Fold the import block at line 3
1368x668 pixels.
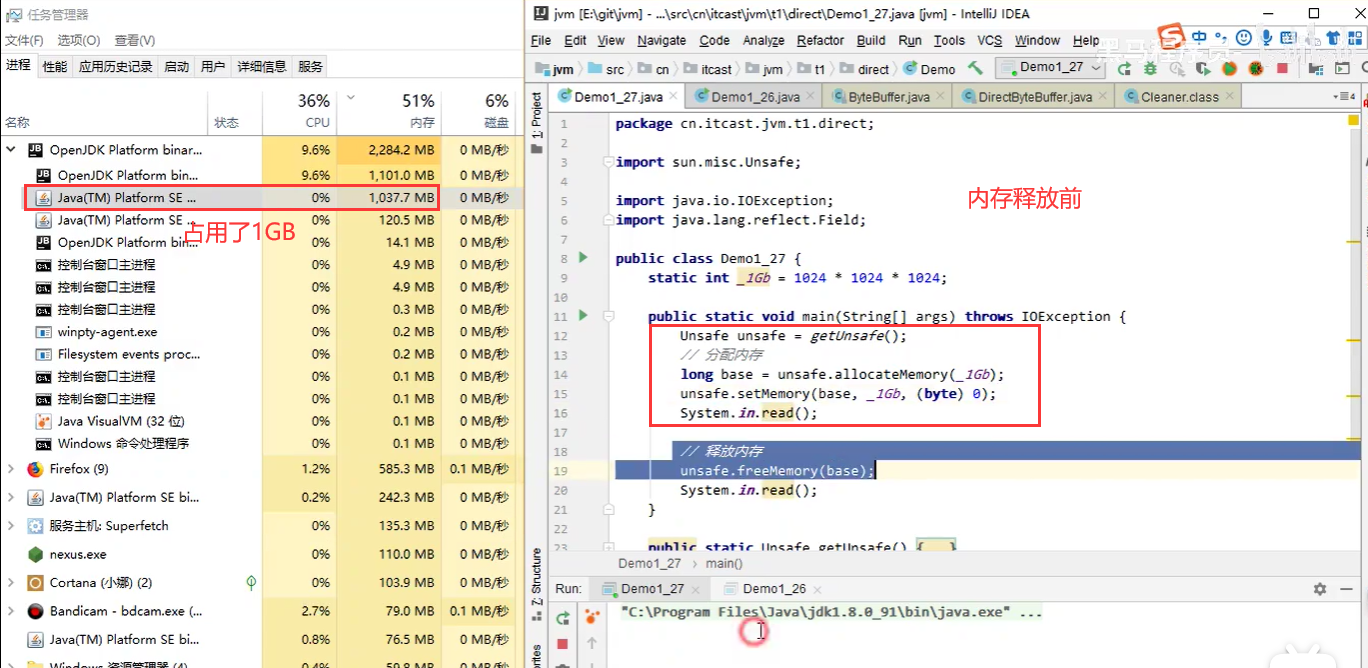(607, 162)
